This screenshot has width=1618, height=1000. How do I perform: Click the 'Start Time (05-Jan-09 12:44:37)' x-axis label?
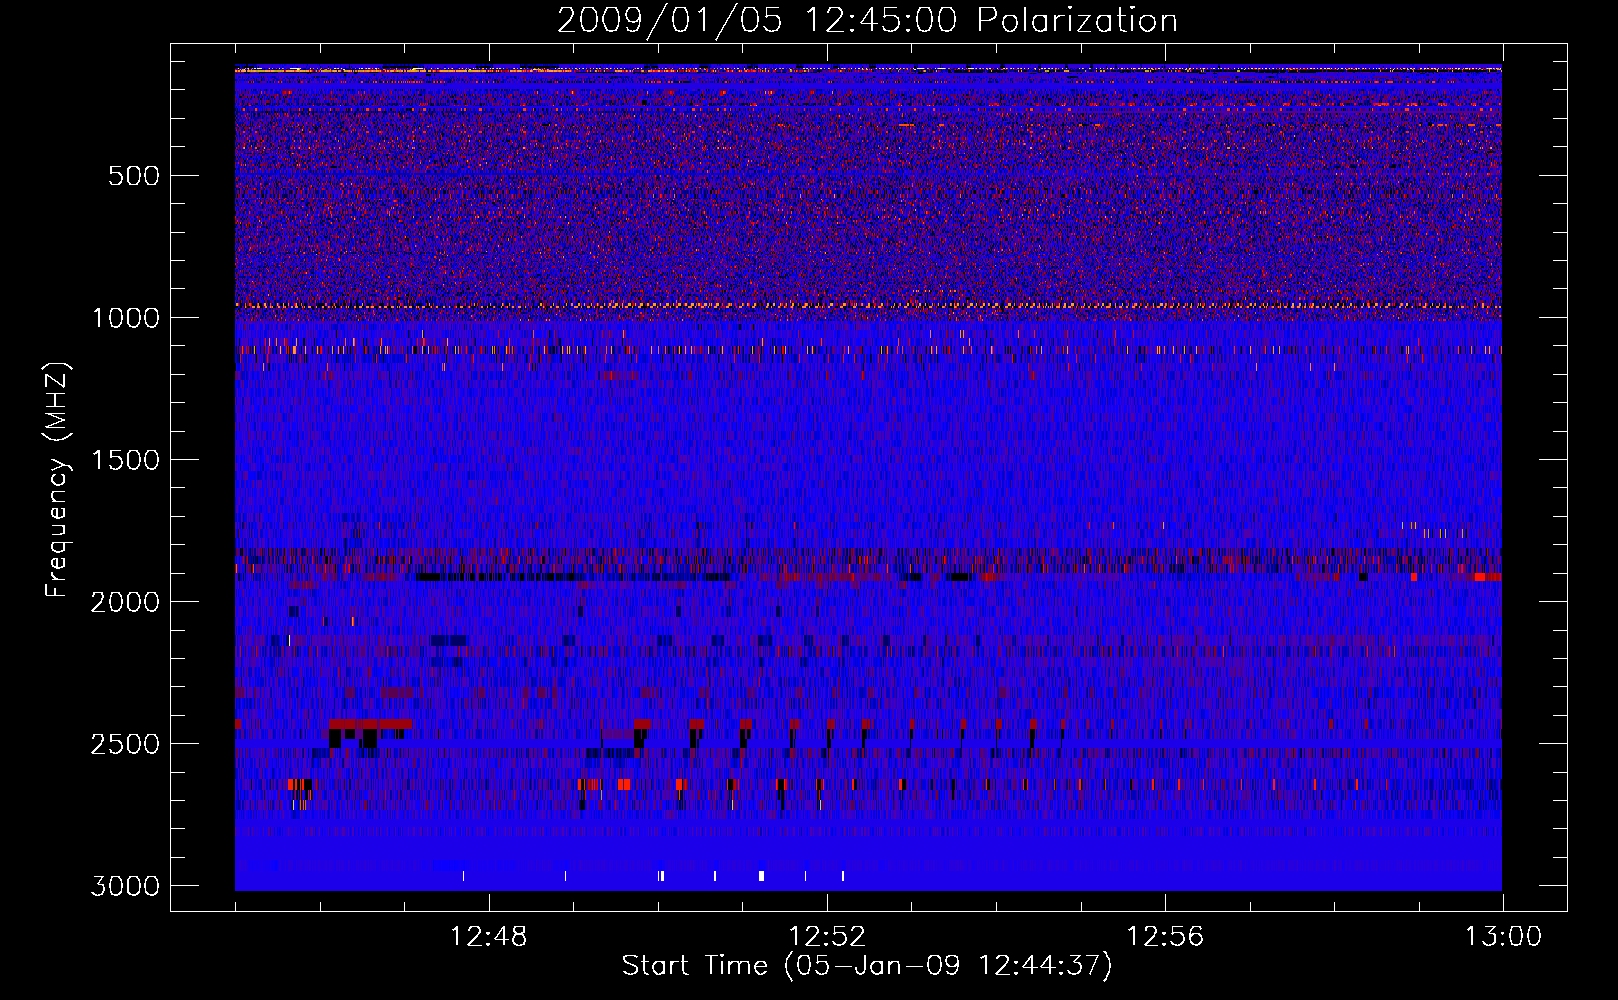867,966
